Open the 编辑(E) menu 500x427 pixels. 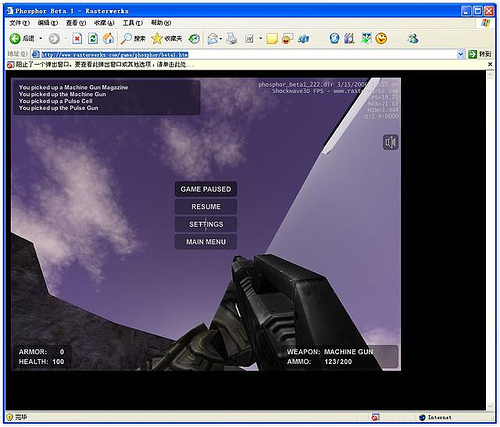[48, 23]
